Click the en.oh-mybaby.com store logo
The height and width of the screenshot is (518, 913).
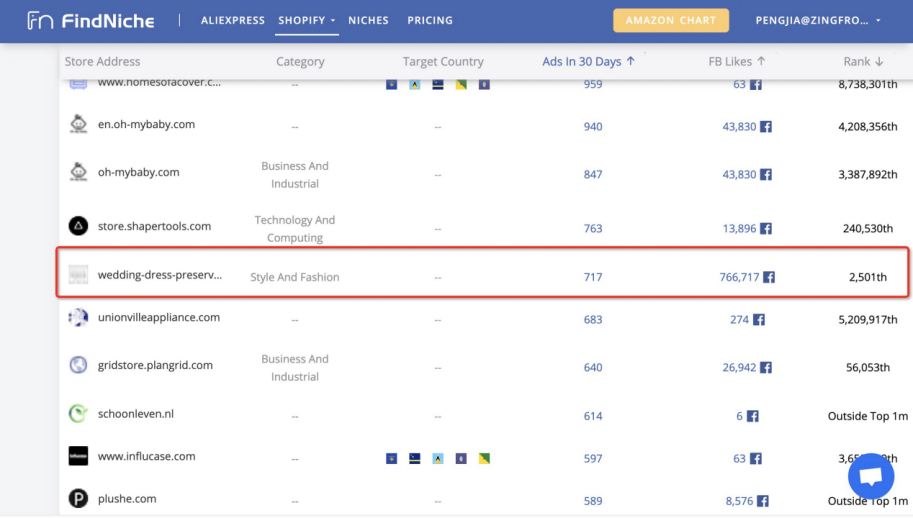(78, 124)
